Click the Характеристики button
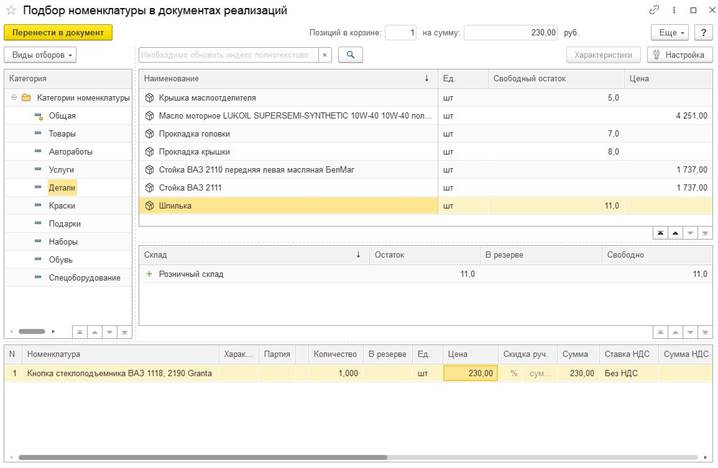 pyautogui.click(x=603, y=55)
